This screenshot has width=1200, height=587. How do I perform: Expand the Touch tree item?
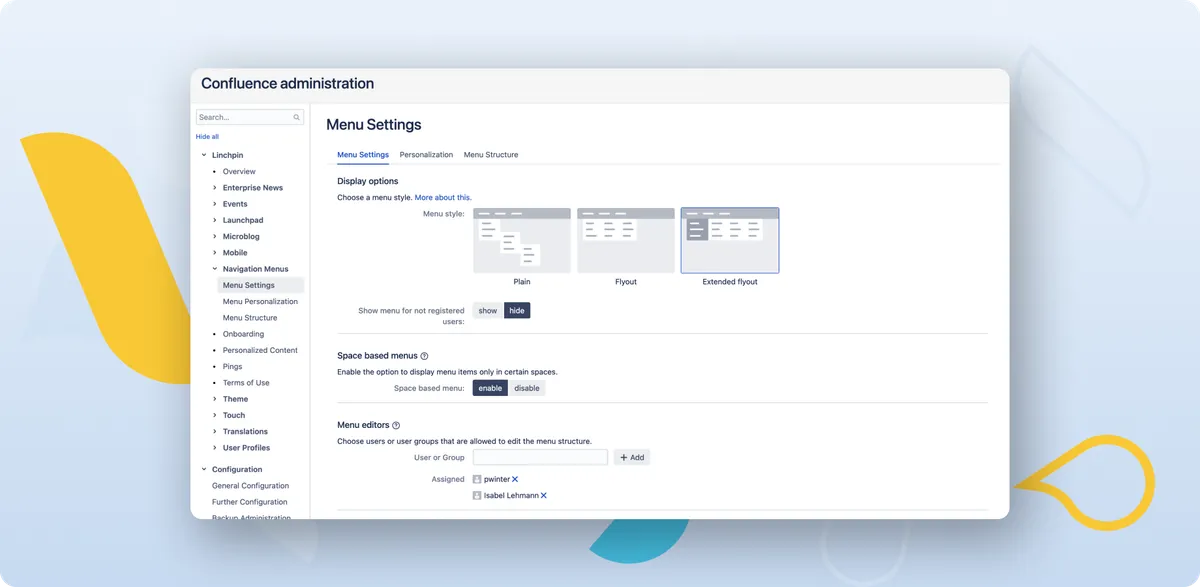(x=215, y=415)
